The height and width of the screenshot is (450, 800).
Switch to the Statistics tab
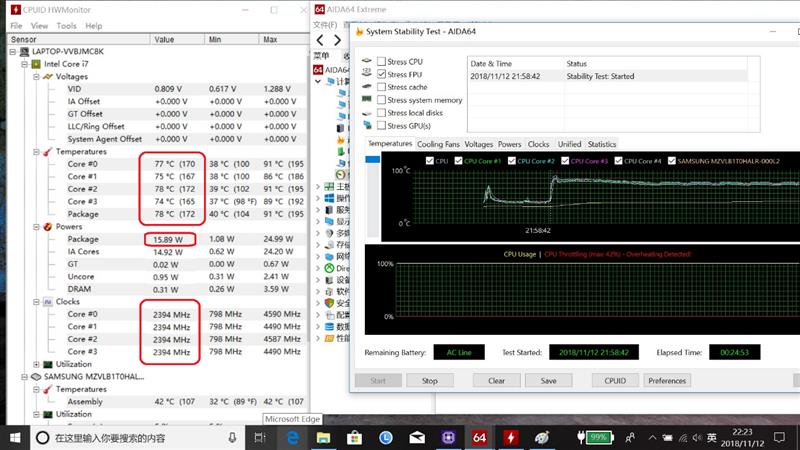click(x=602, y=144)
